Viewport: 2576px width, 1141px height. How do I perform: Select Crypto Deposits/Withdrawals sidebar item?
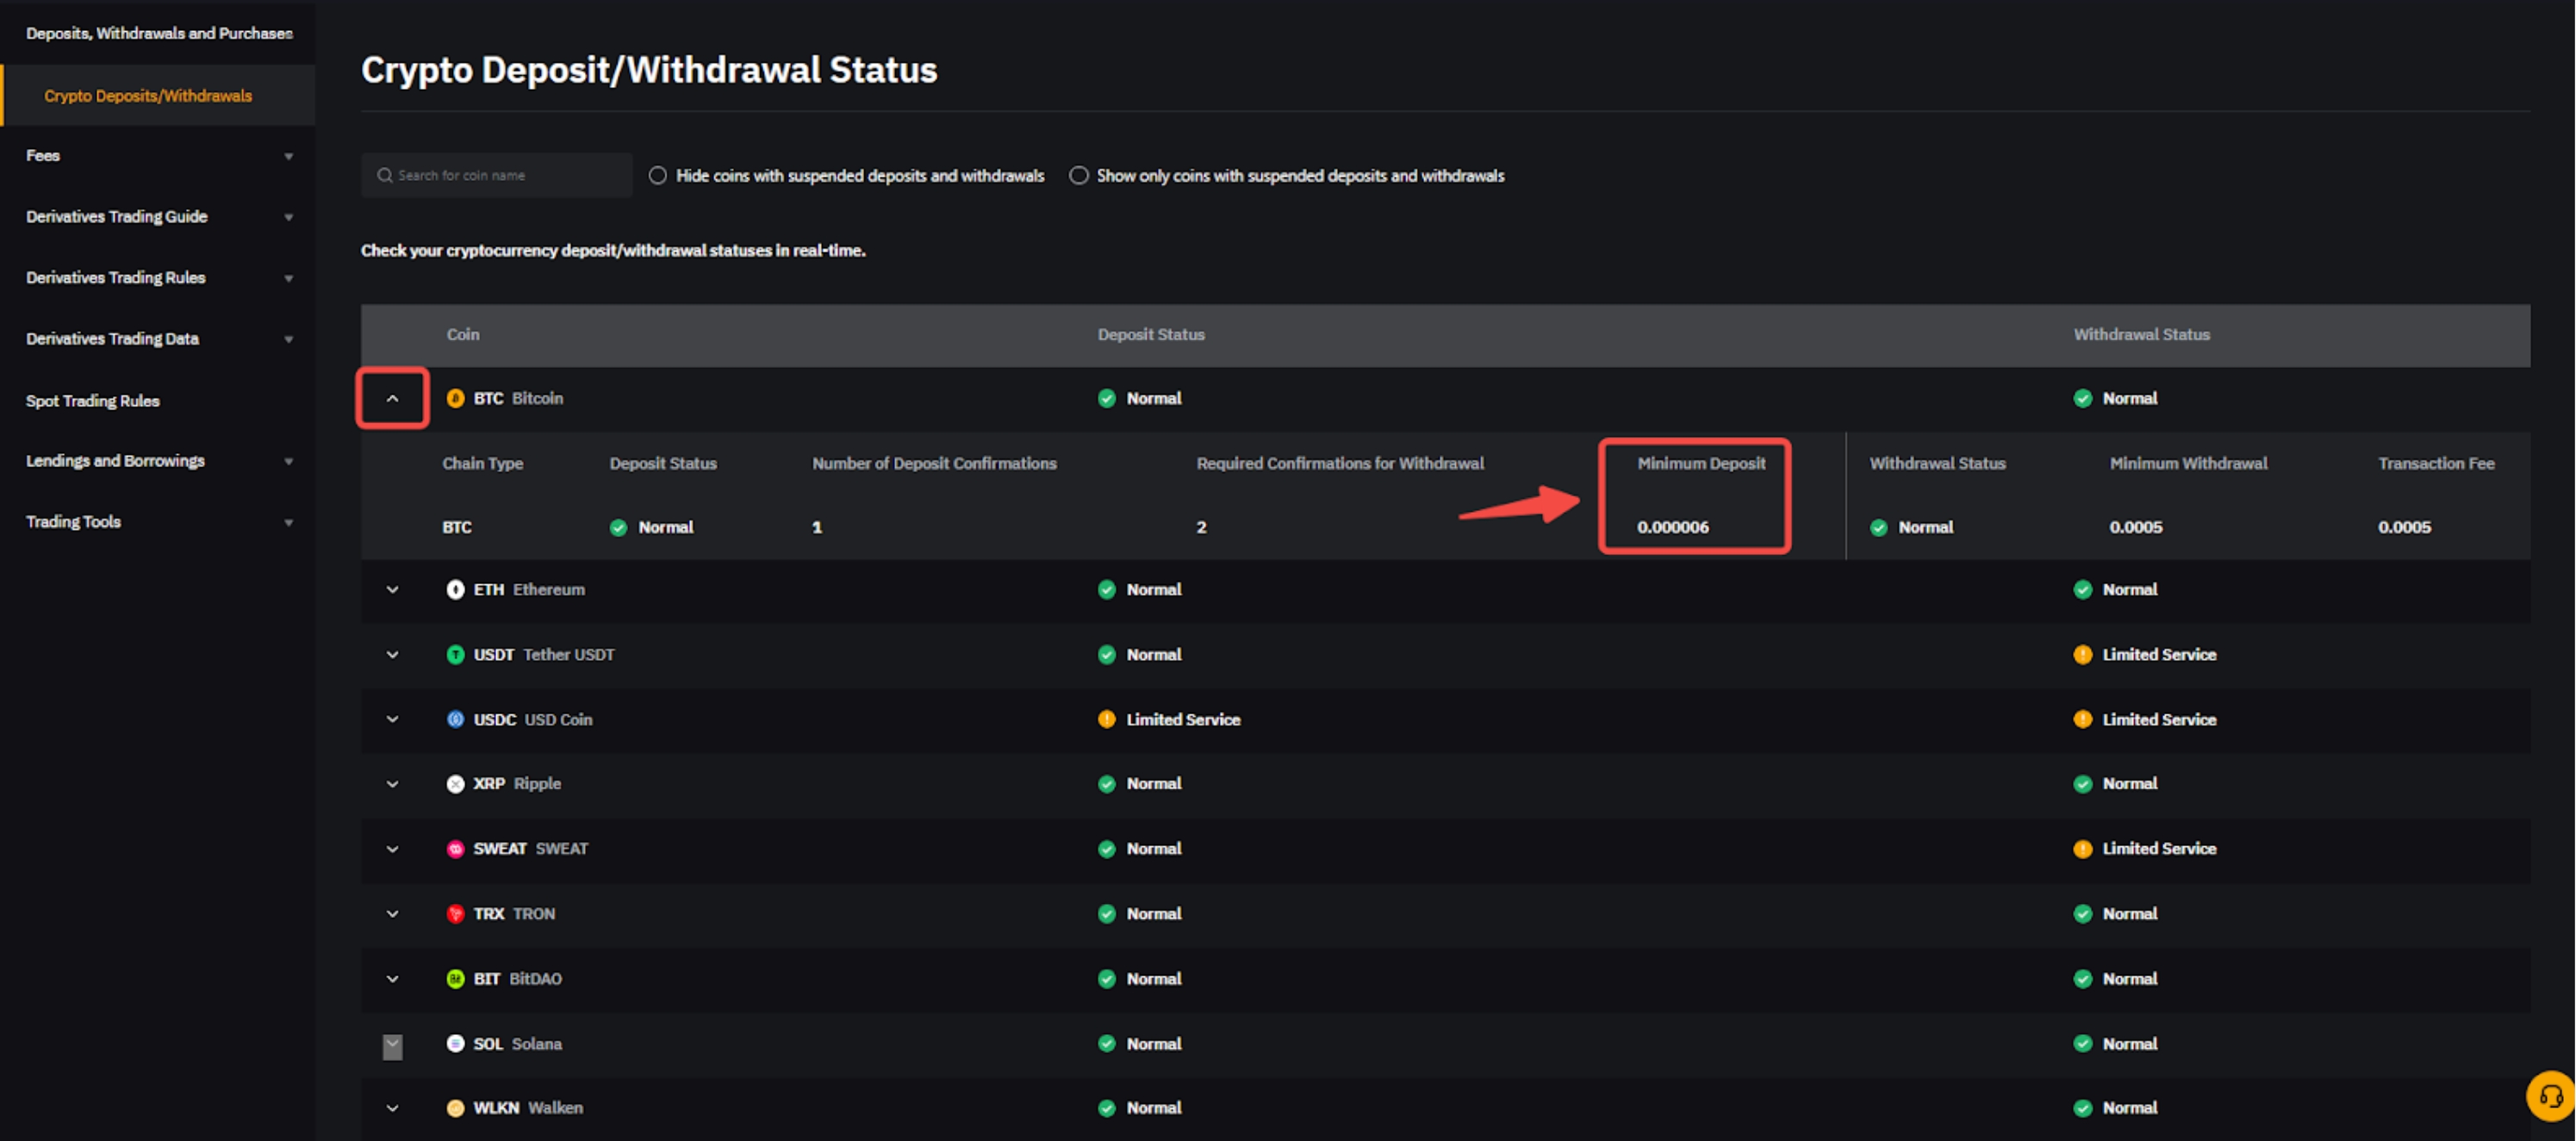click(x=148, y=95)
